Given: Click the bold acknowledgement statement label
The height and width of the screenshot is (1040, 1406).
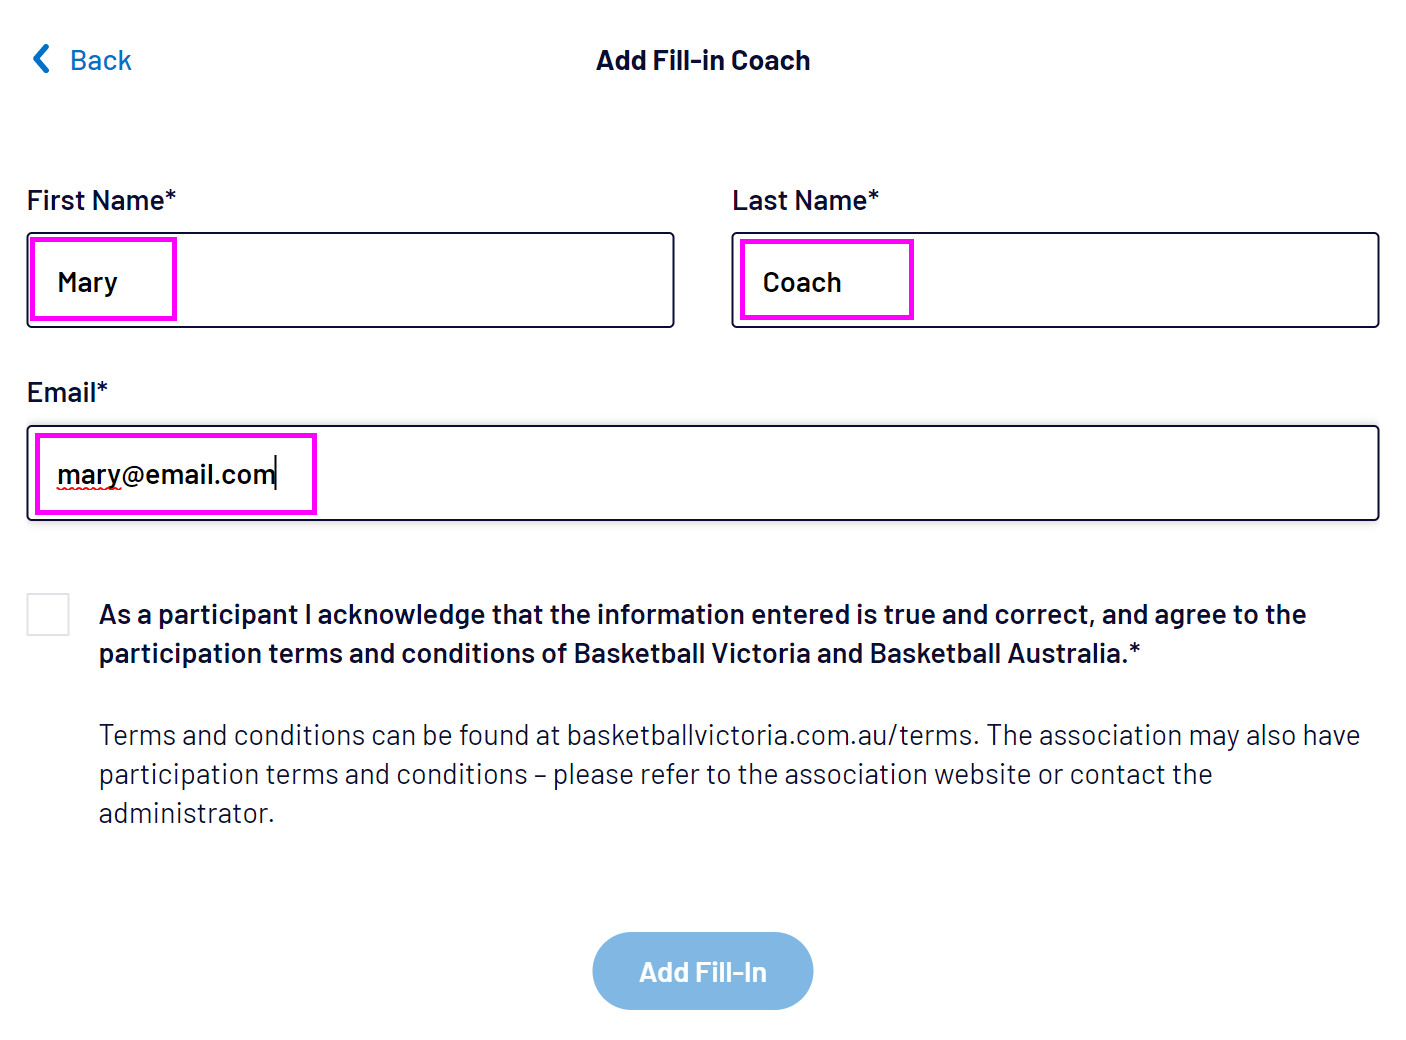Looking at the screenshot, I should (x=700, y=615).
